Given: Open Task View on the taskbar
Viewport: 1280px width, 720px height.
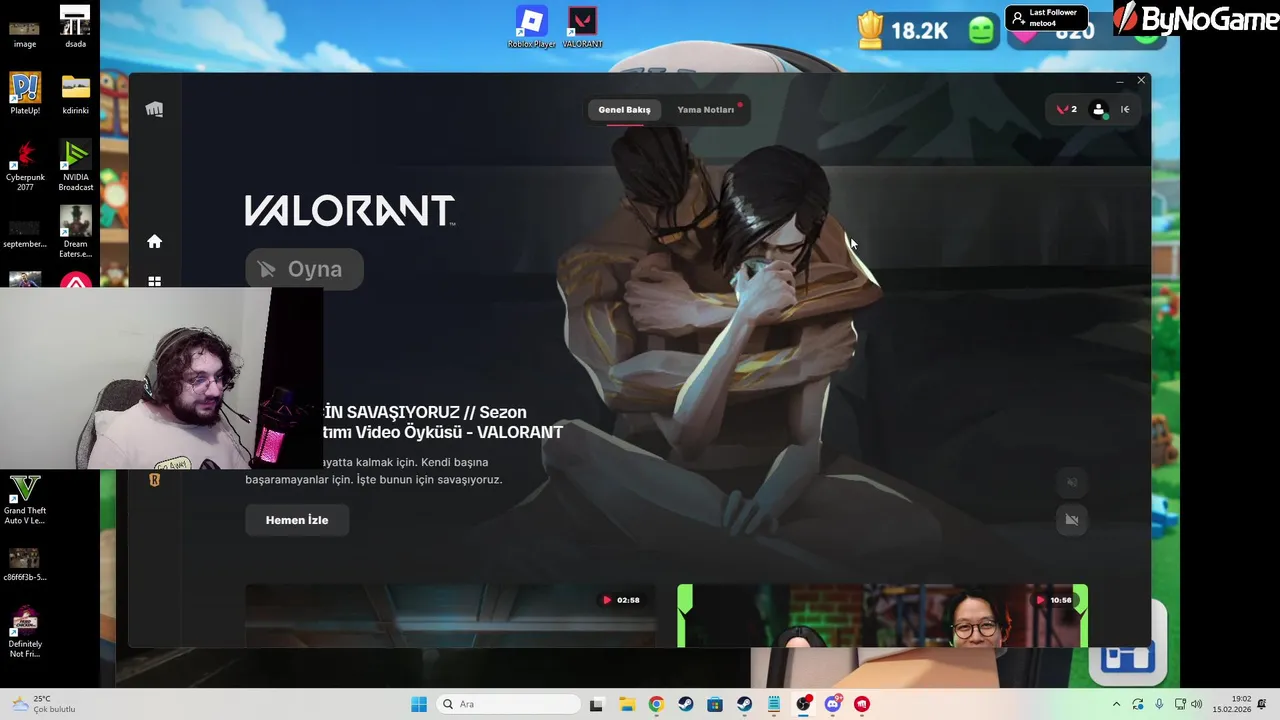Looking at the screenshot, I should click(x=597, y=704).
